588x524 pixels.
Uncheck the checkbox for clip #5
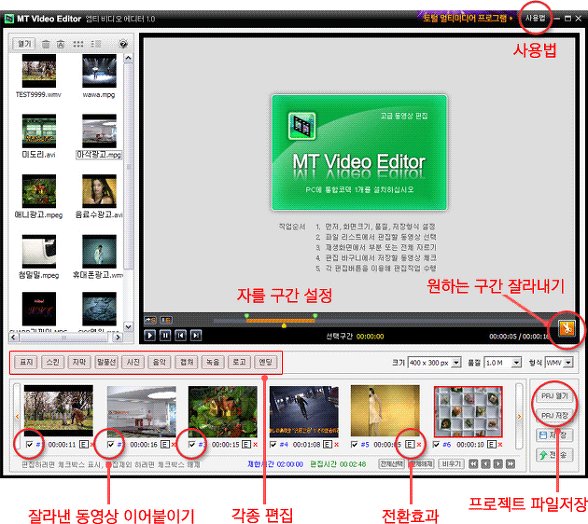click(x=354, y=445)
